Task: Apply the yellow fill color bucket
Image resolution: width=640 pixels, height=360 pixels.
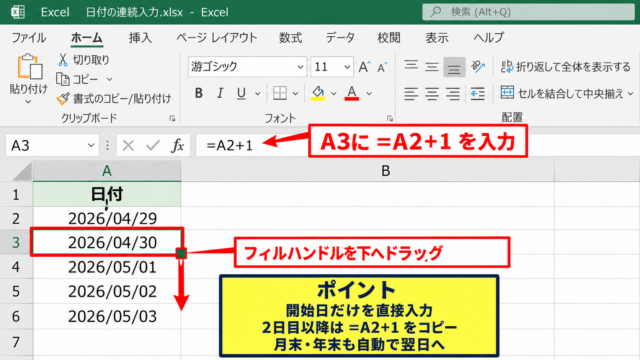Action: pos(318,93)
